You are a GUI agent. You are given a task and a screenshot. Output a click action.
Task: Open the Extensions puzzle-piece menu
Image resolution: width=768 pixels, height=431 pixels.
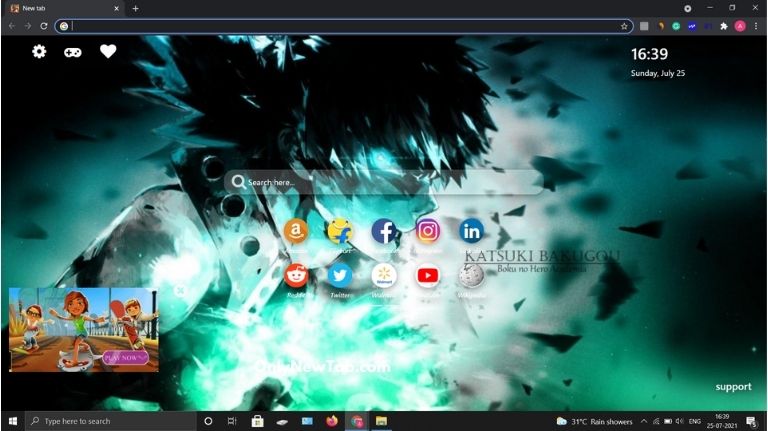coord(724,26)
